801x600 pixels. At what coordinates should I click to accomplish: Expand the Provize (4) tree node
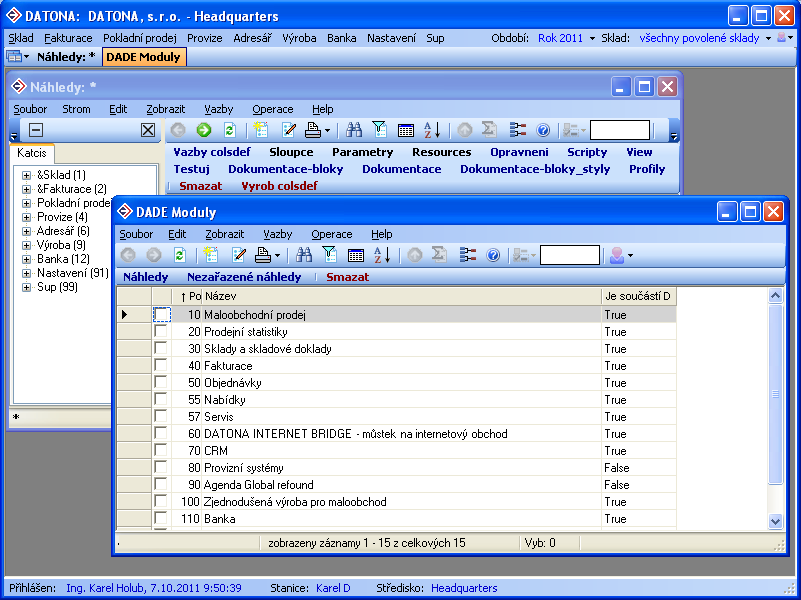coord(27,218)
